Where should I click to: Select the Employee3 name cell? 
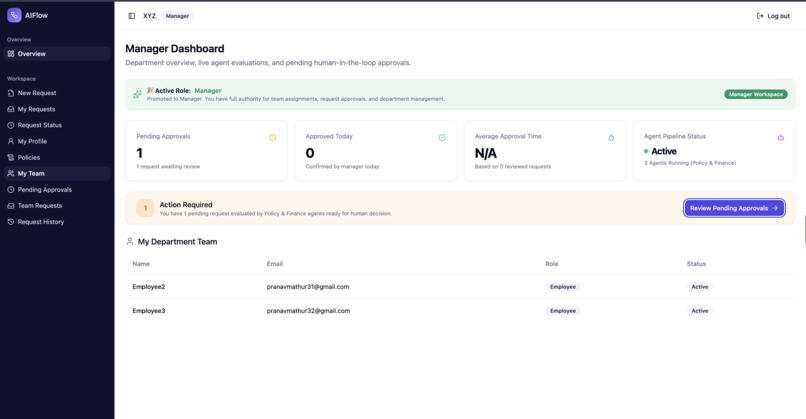(x=149, y=311)
